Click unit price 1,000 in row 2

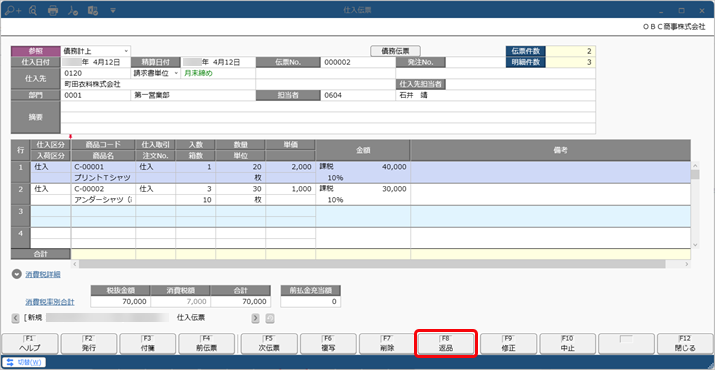coord(290,189)
